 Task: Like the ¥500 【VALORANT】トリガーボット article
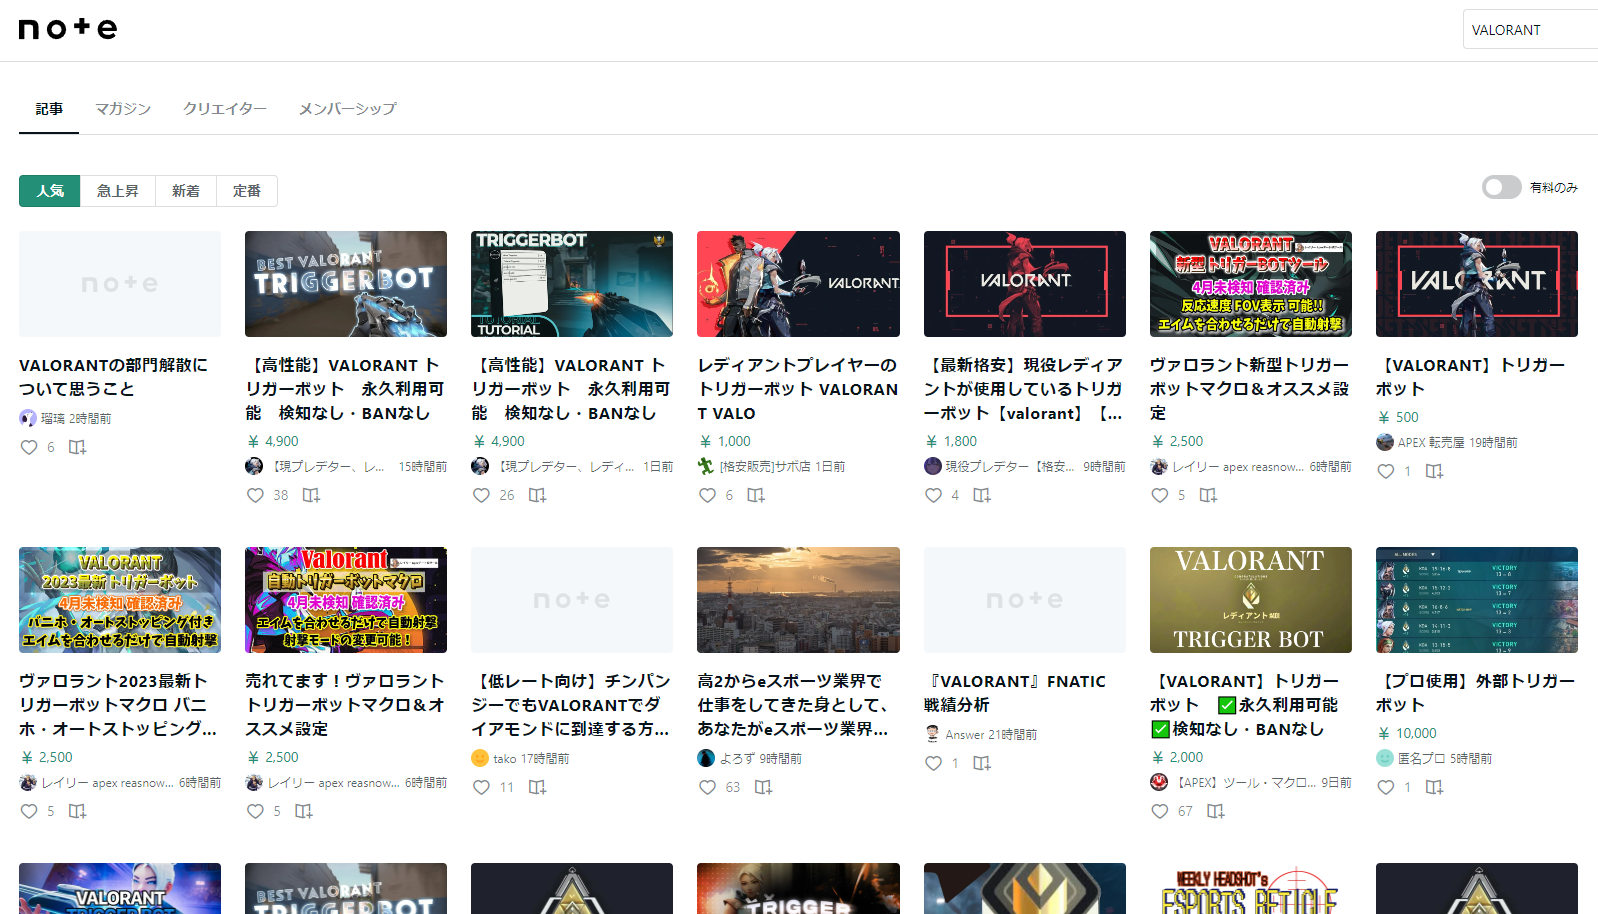click(1385, 471)
